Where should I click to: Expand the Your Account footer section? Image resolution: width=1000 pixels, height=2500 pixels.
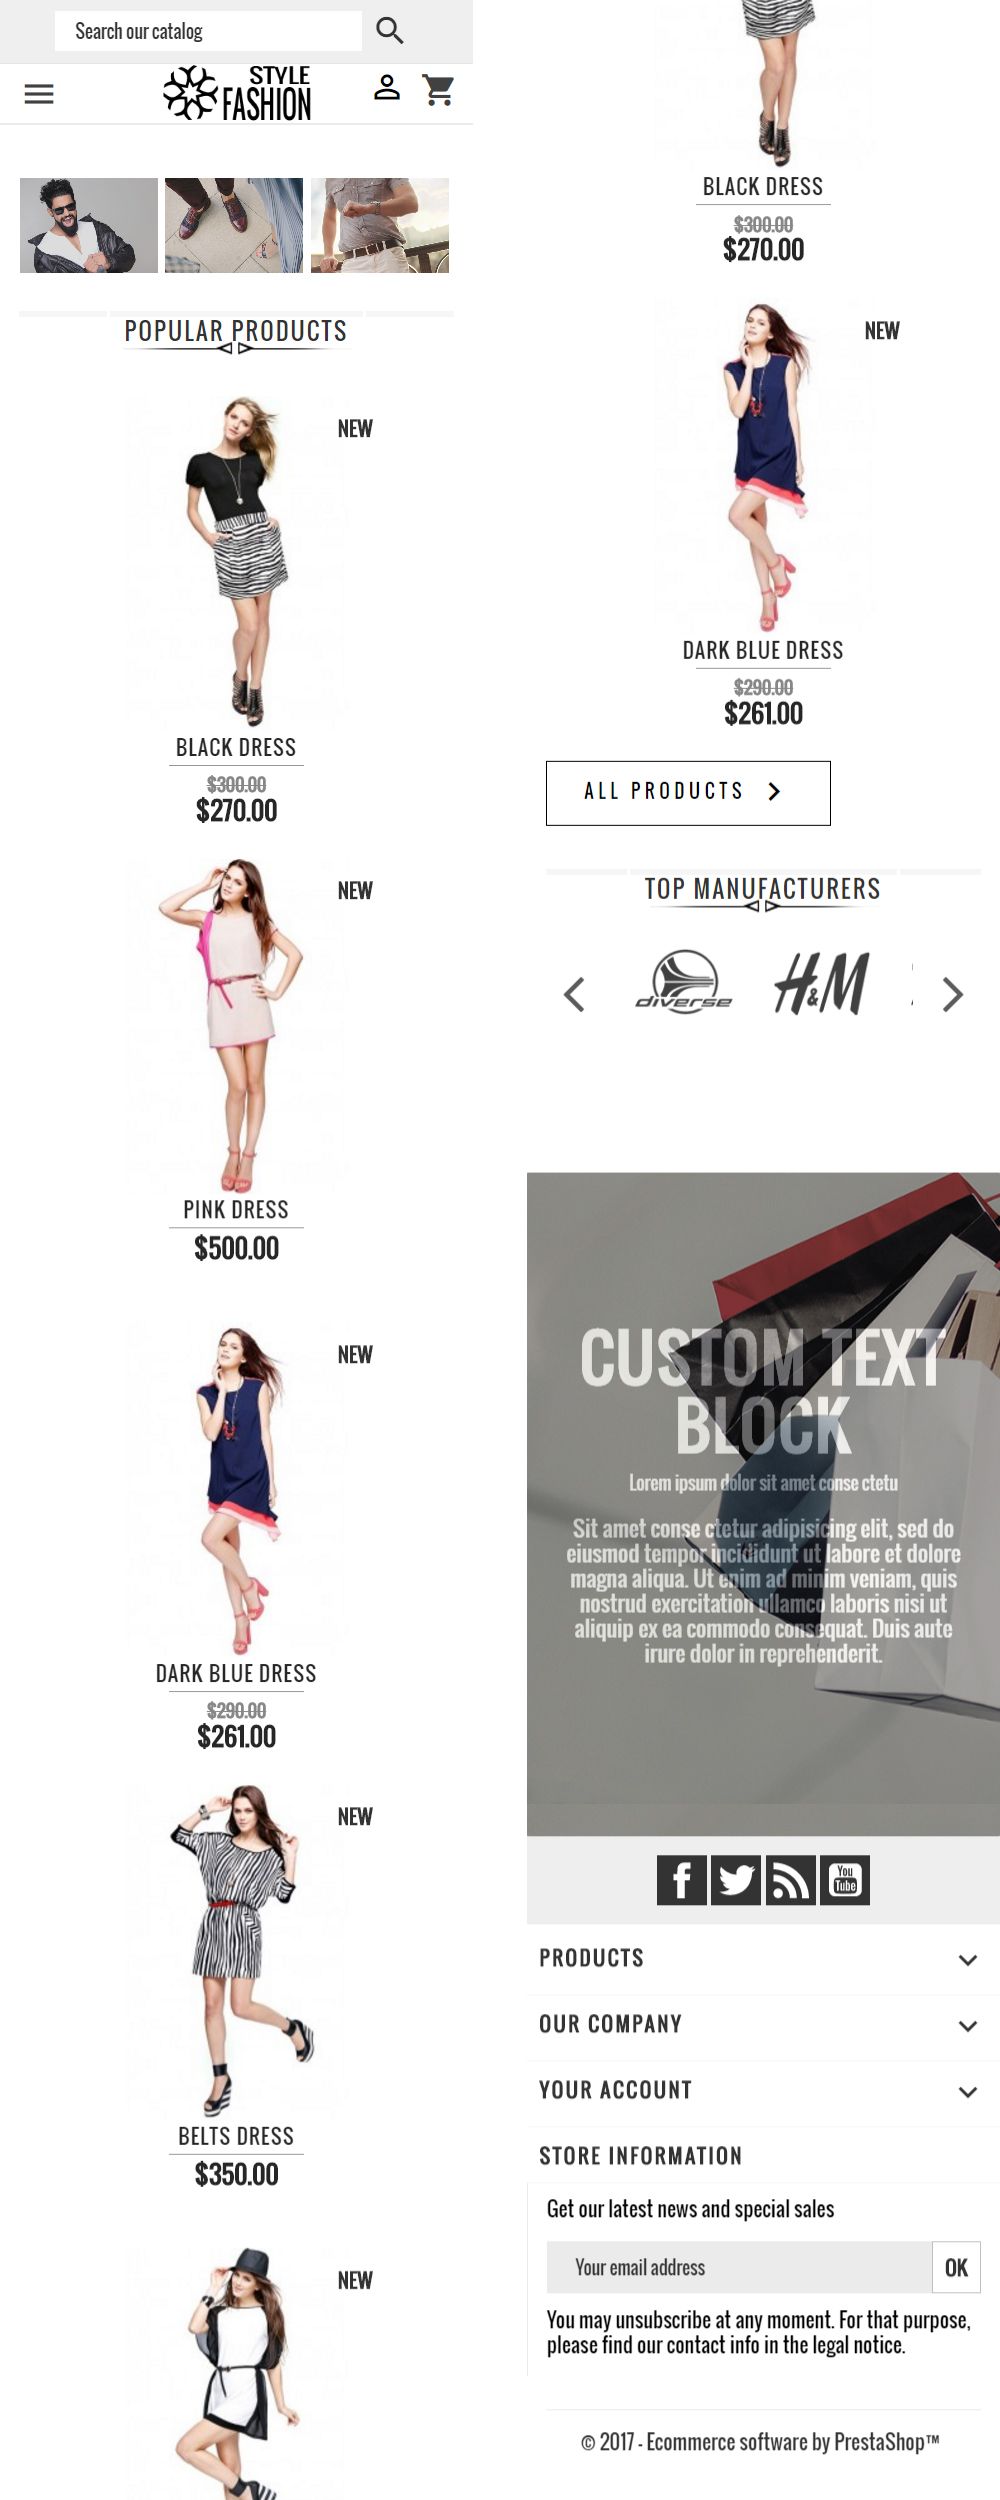(x=763, y=2091)
